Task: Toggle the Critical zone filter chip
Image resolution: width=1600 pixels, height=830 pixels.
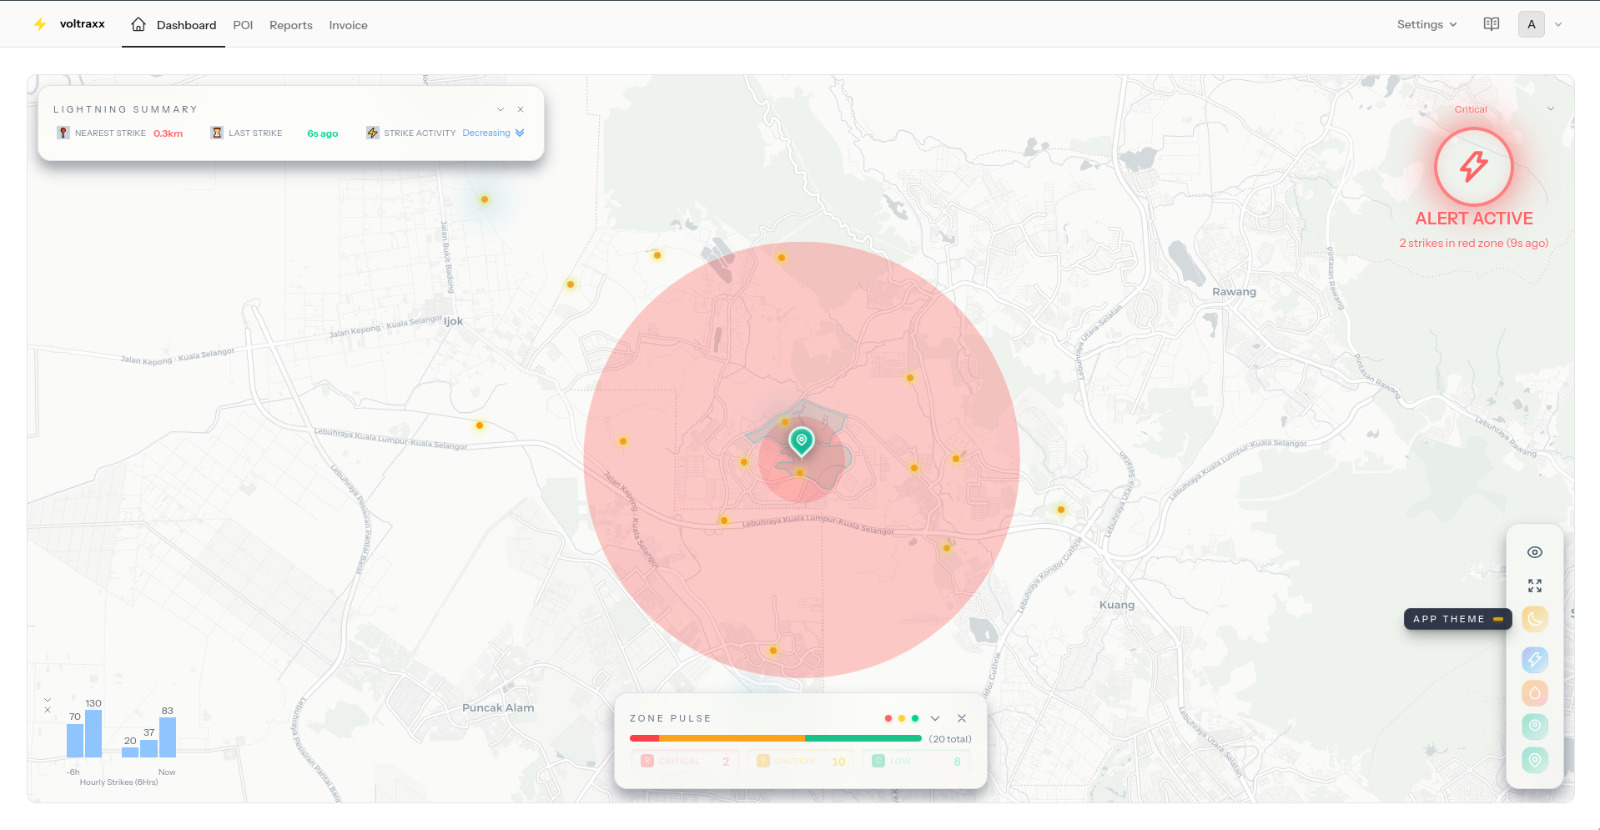Action: [685, 761]
